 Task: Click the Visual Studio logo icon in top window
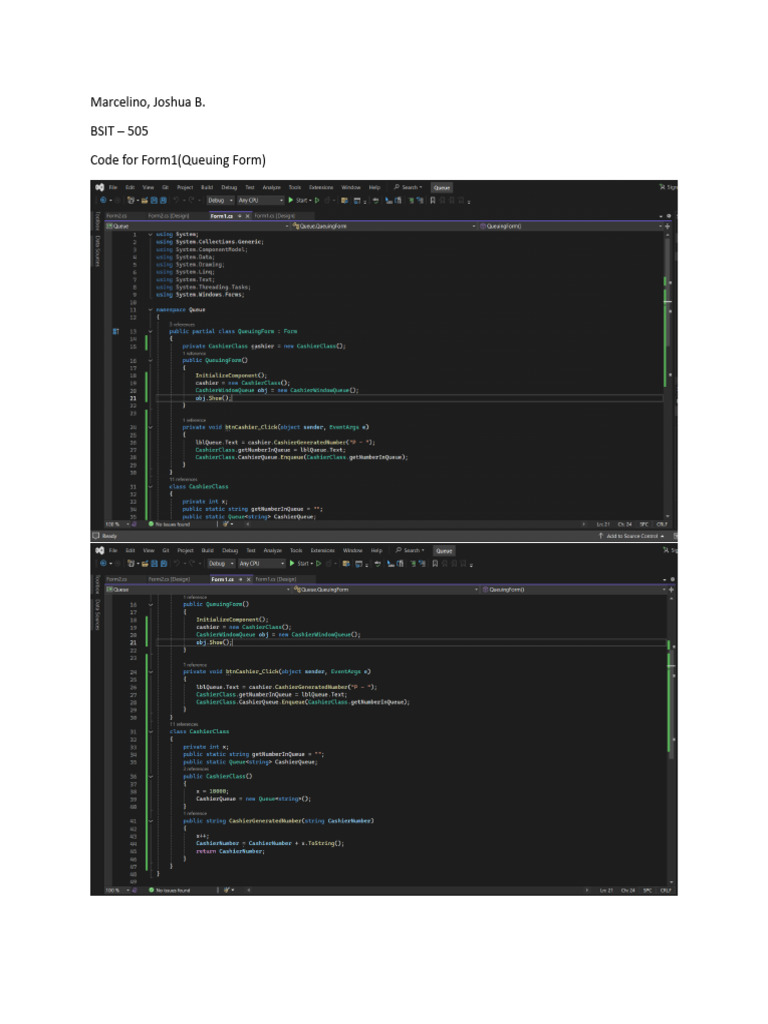point(100,187)
